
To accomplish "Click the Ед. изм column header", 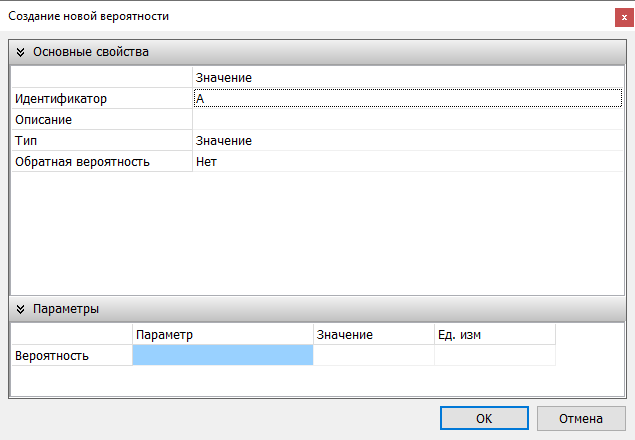I will (494, 334).
